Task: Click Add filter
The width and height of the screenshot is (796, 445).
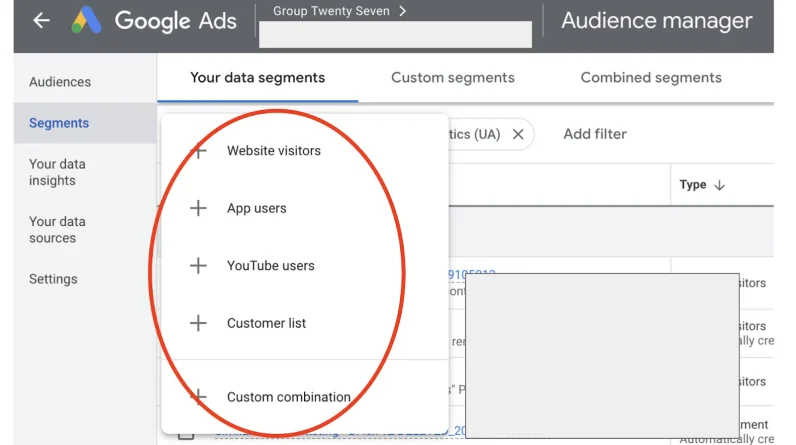Action: [x=595, y=134]
